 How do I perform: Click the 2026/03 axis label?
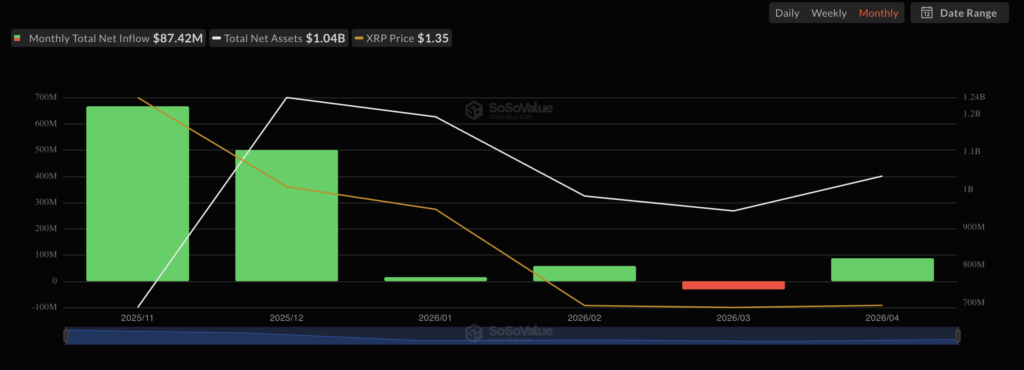pos(733,318)
